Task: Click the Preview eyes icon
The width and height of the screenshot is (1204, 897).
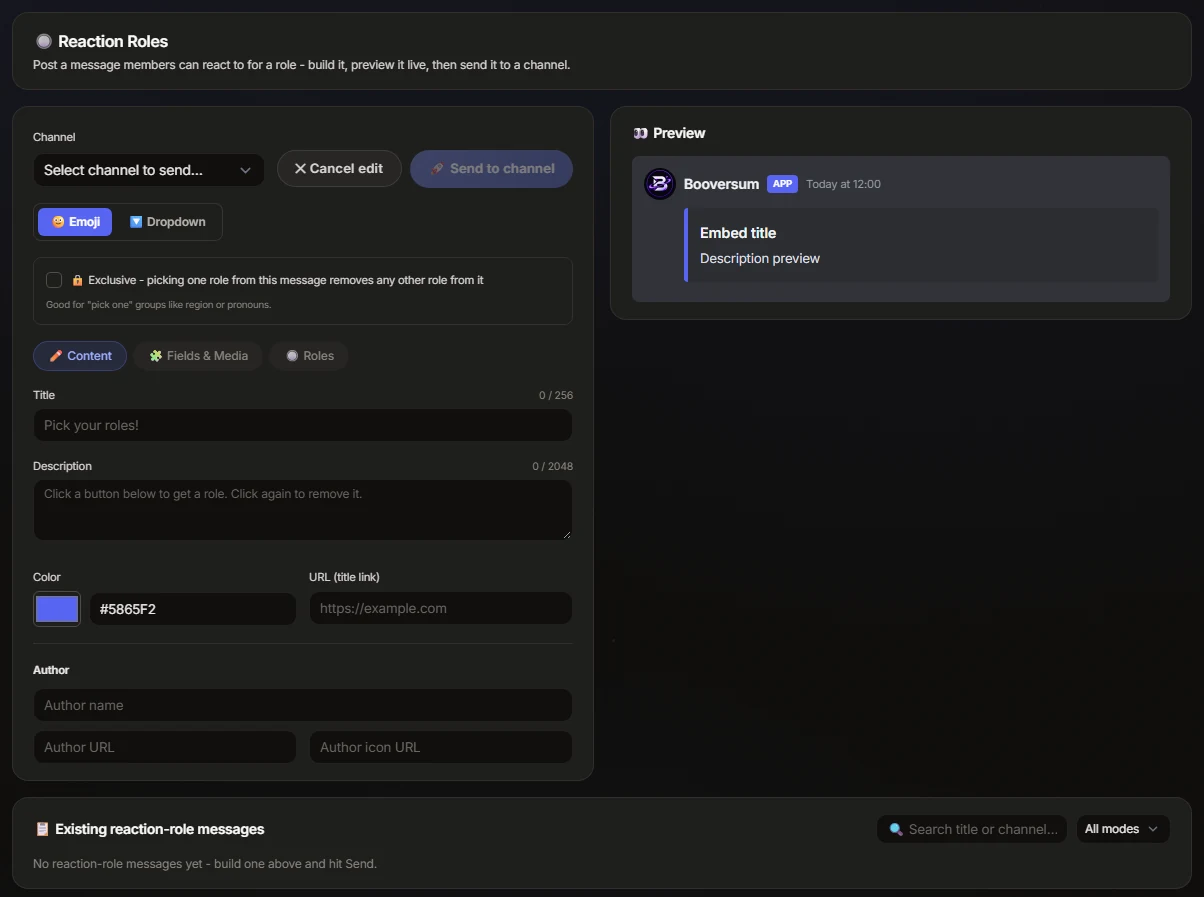Action: tap(640, 133)
